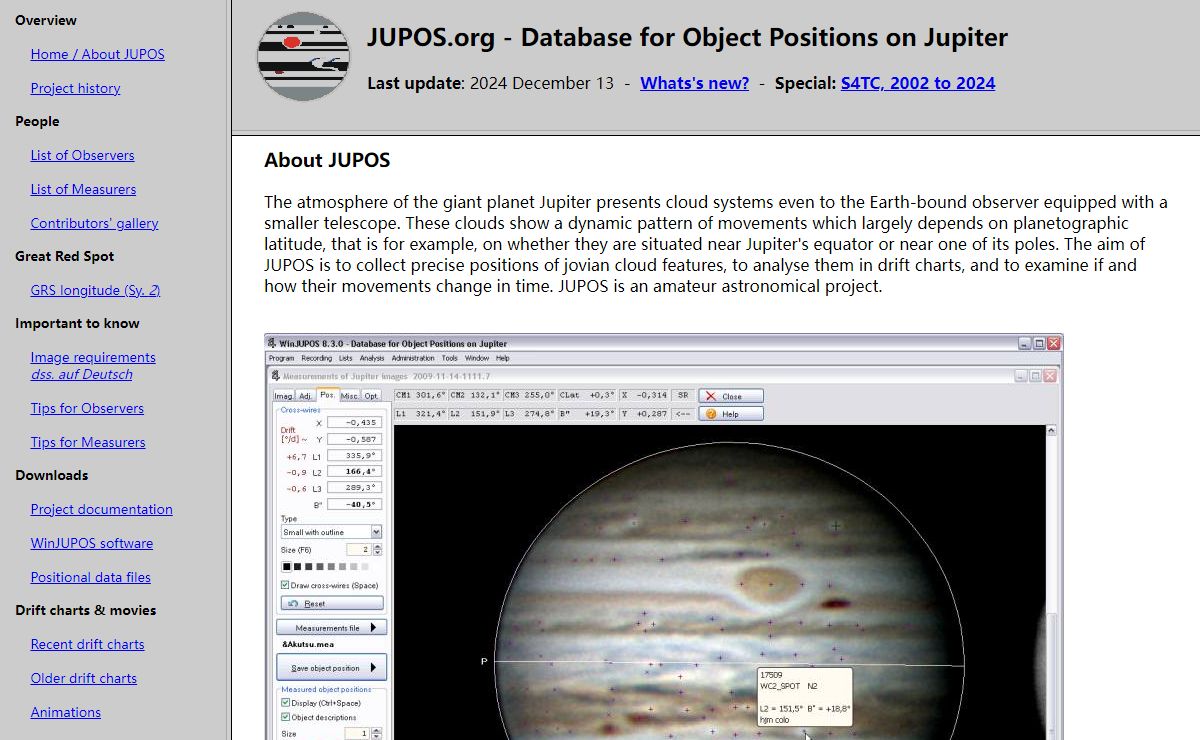1200x740 pixels.
Task: Click the Analysis menu in WinJUPOS screenshot
Action: click(372, 358)
